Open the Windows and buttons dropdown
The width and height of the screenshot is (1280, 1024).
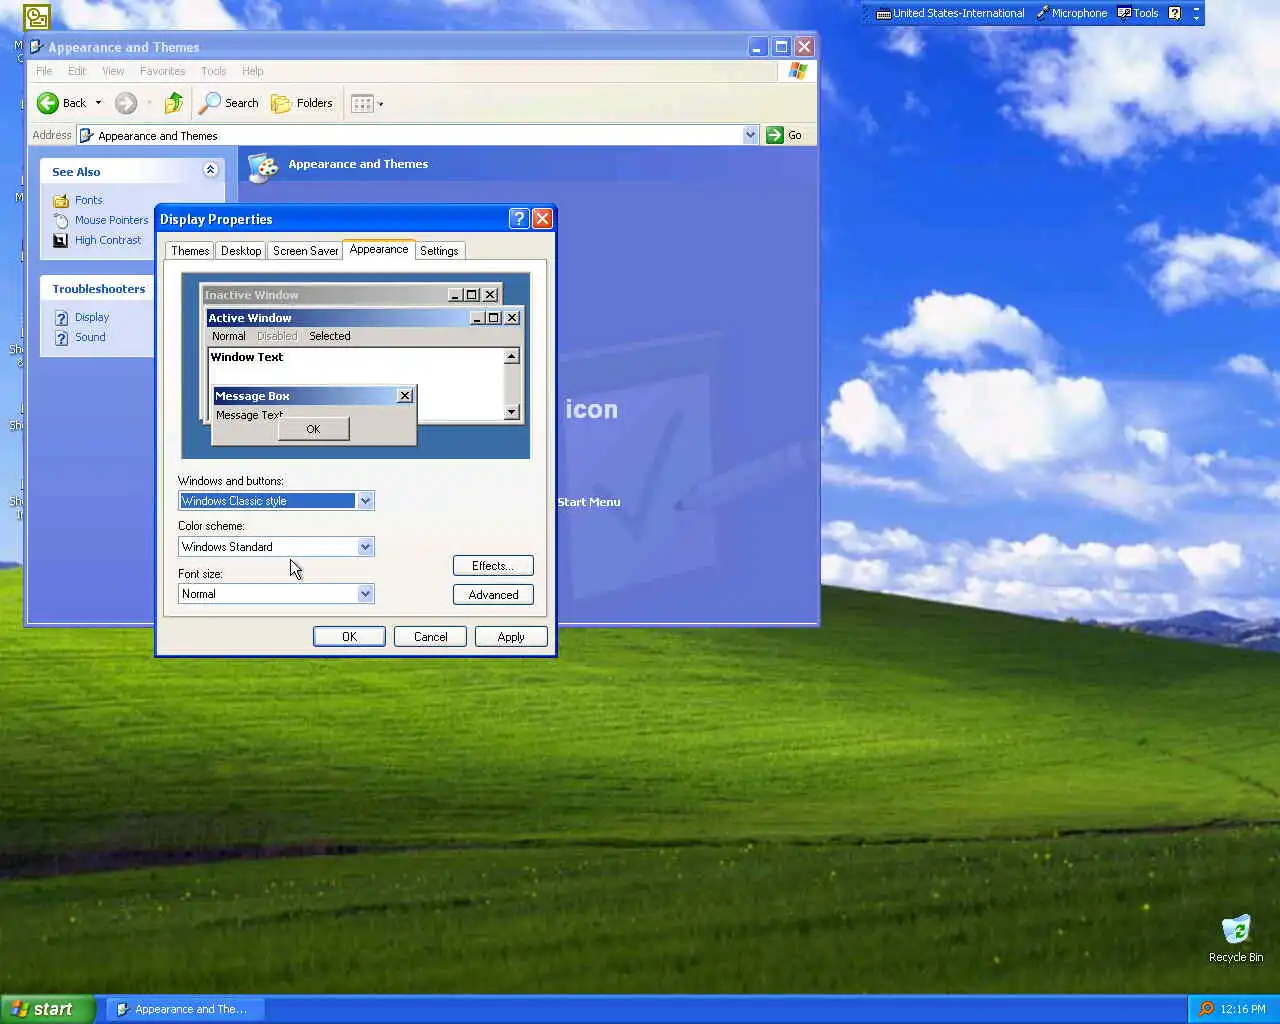pyautogui.click(x=365, y=501)
